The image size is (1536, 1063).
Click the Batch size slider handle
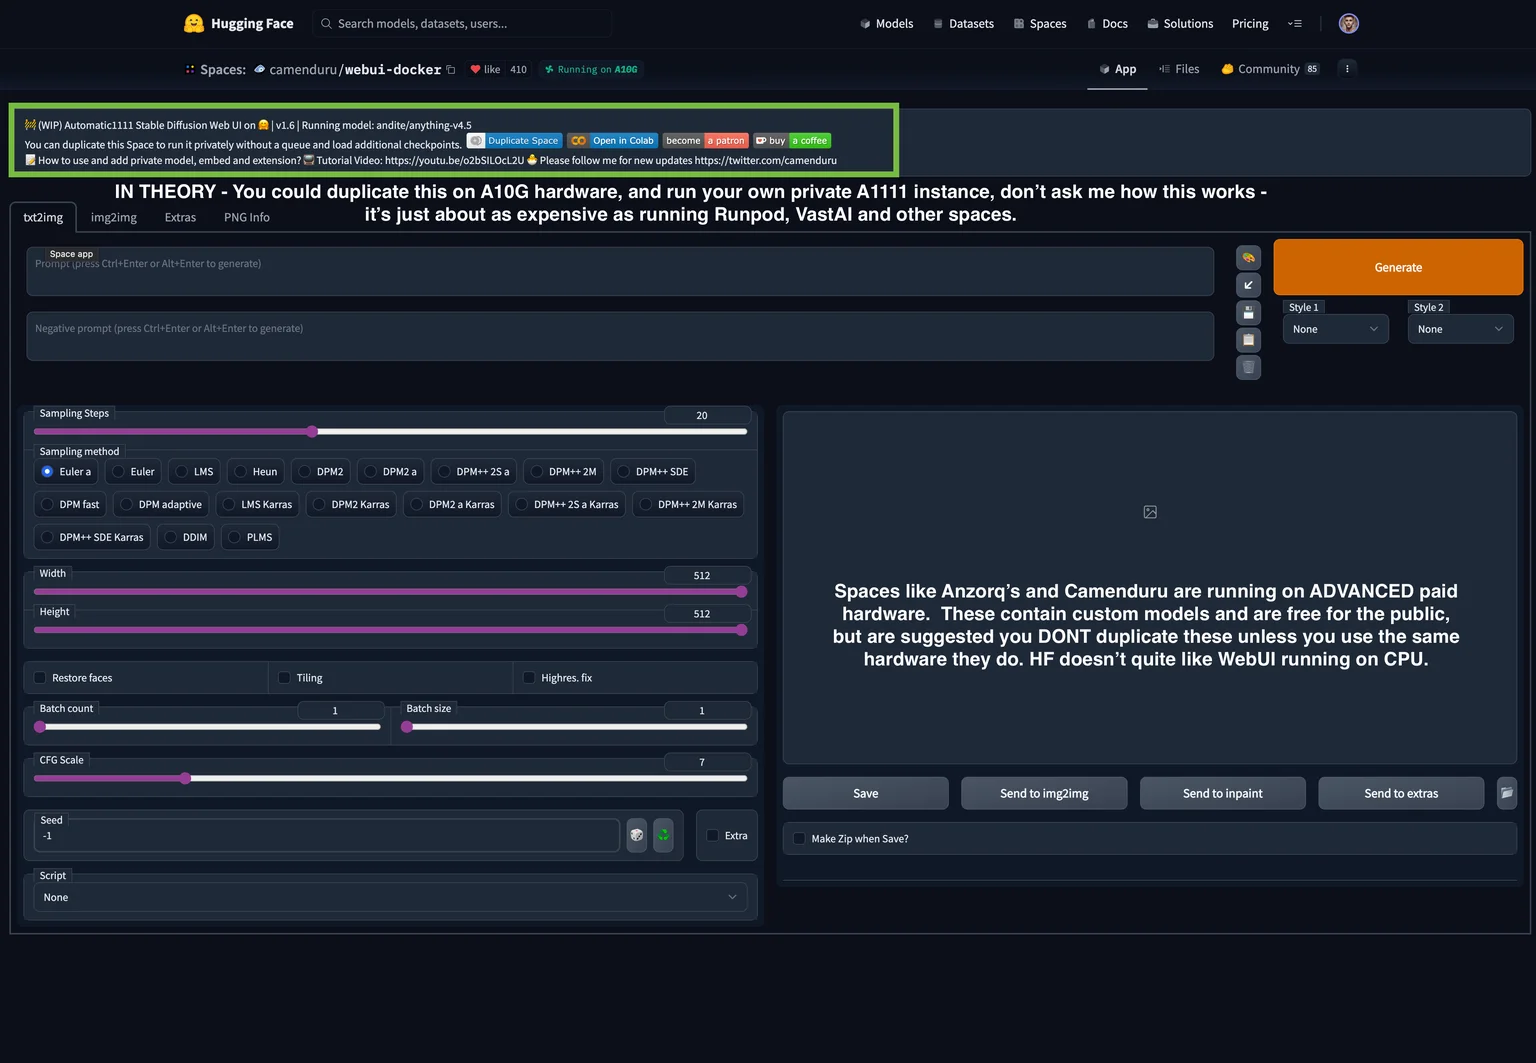[407, 727]
